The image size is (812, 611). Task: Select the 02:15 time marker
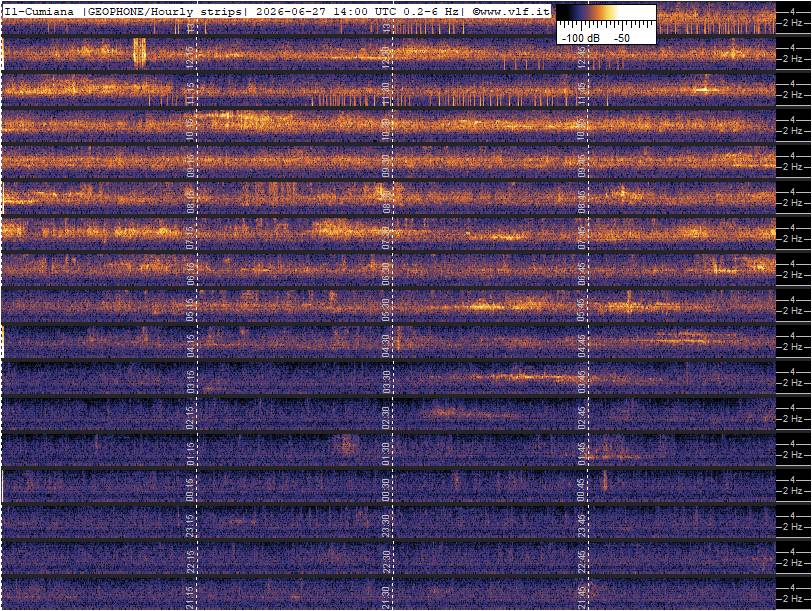click(190, 417)
